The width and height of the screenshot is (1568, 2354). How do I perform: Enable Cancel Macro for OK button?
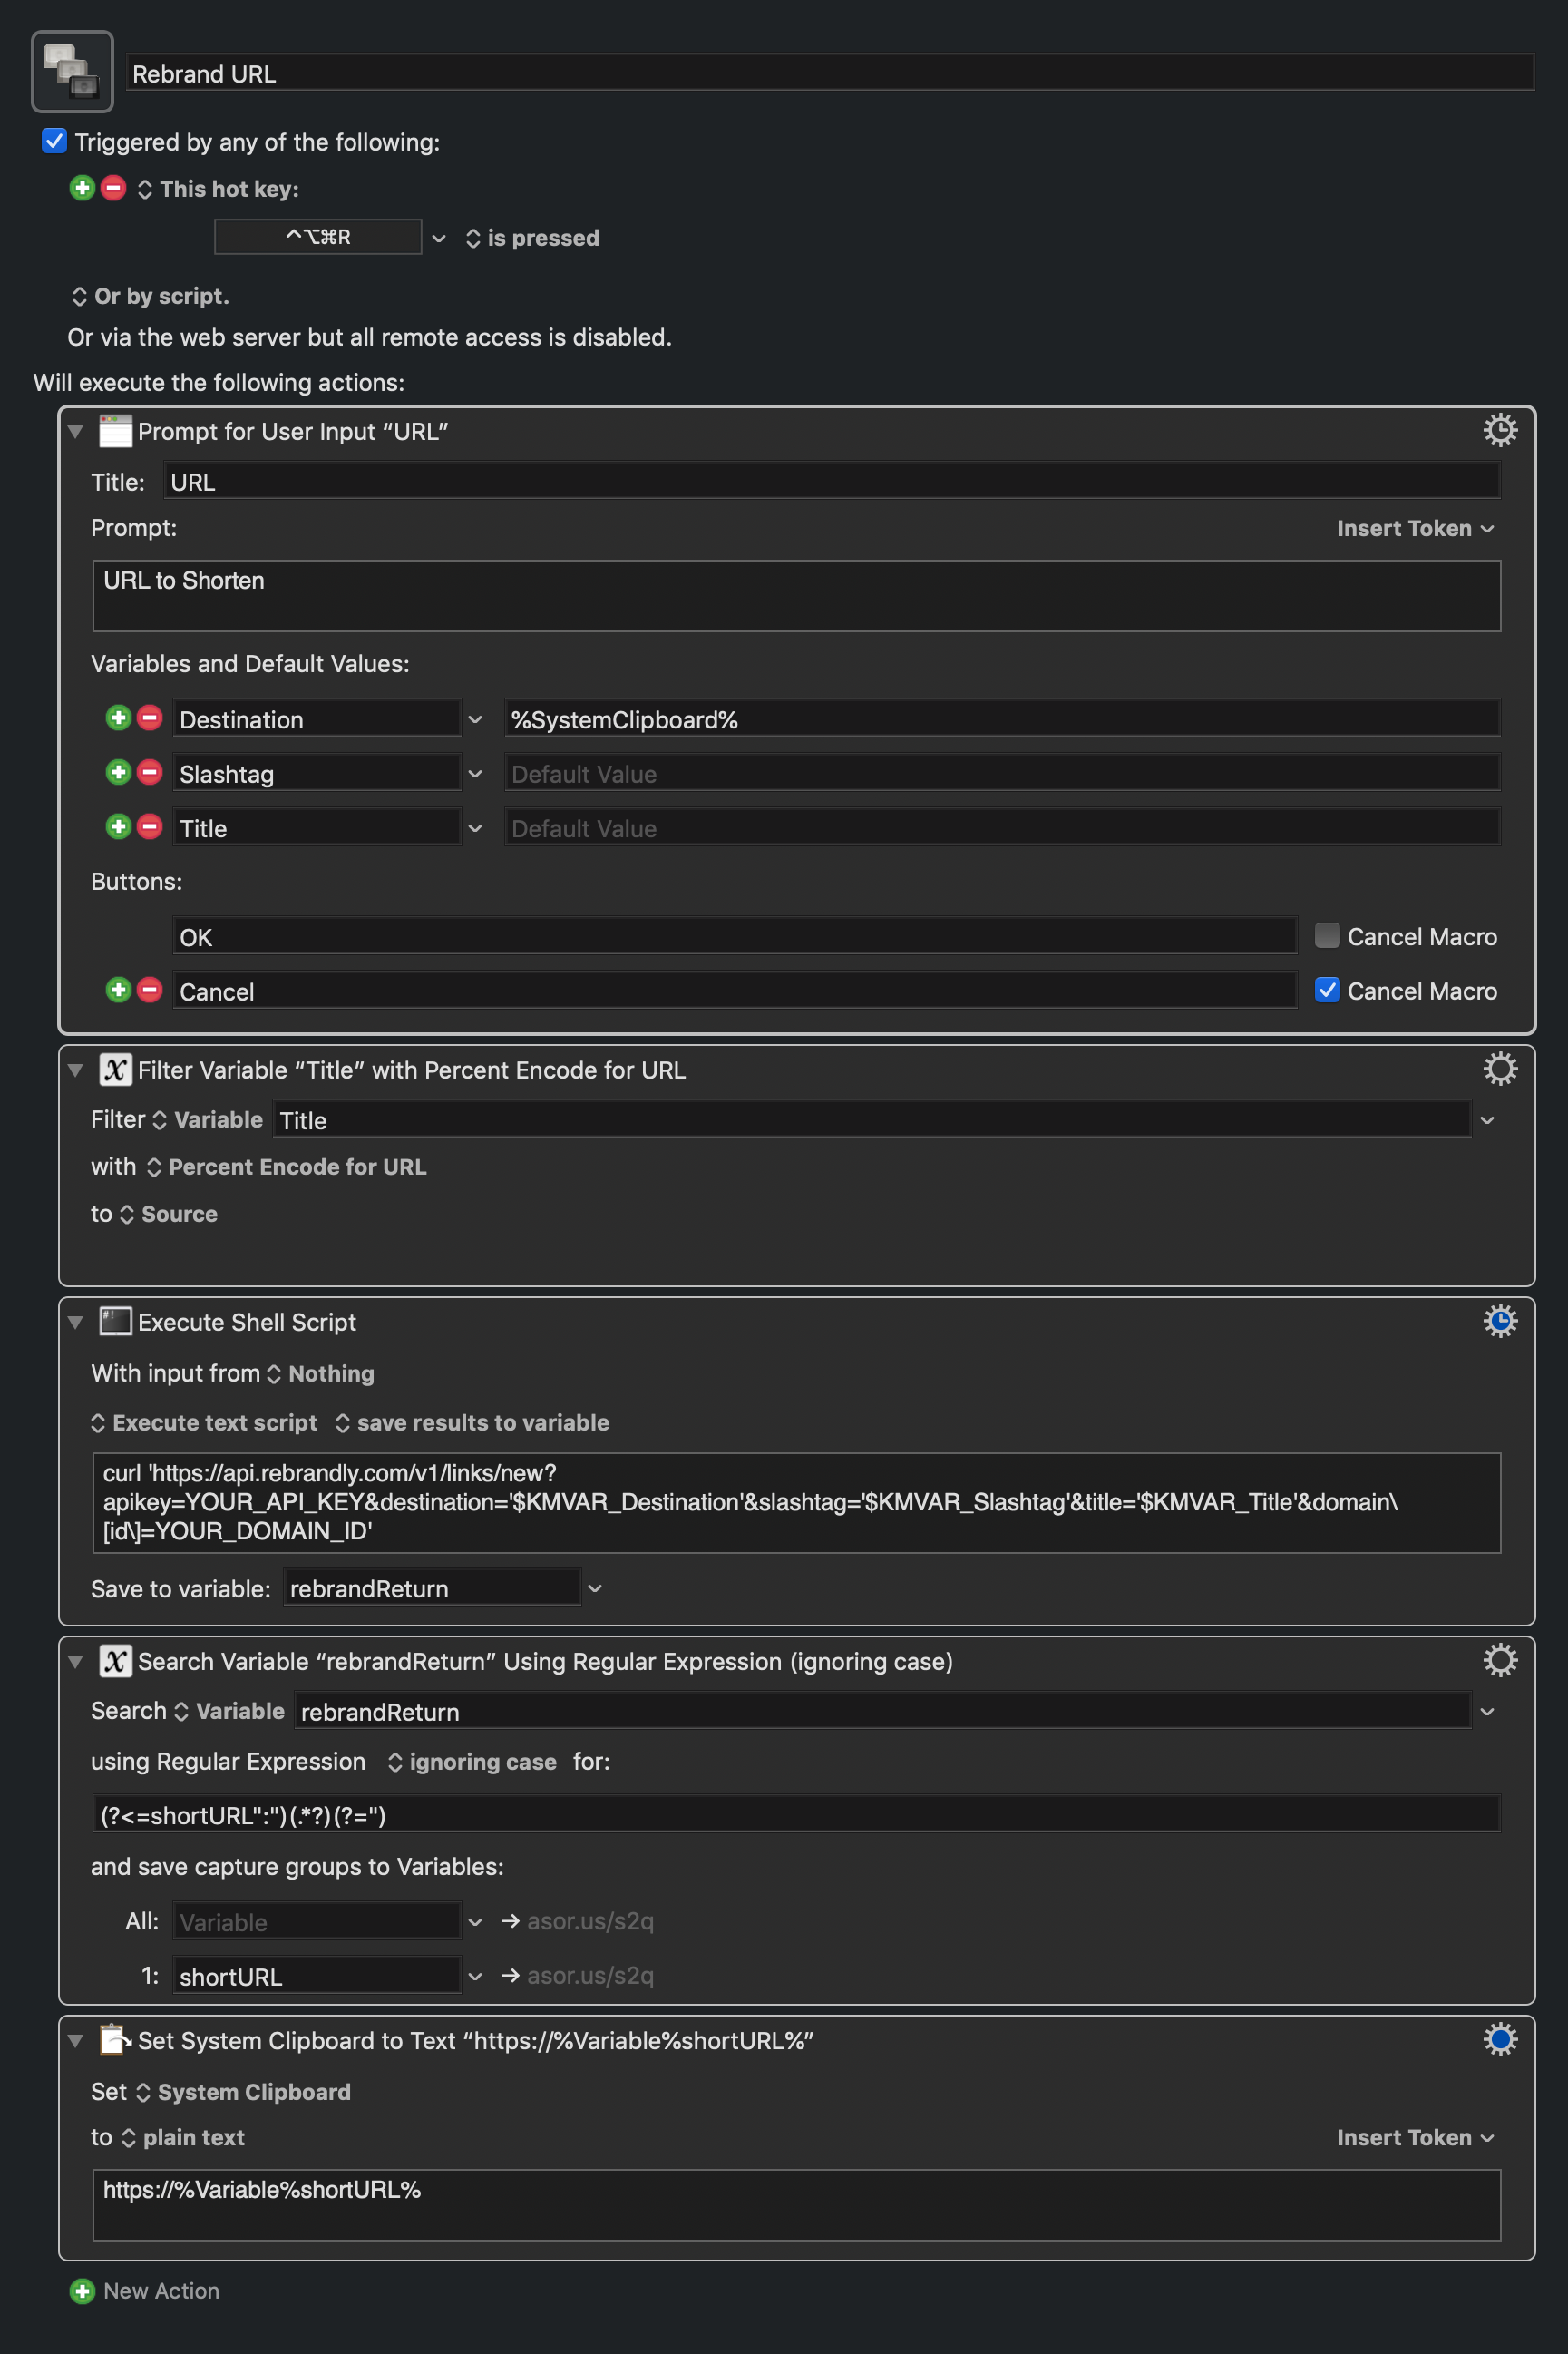point(1327,936)
